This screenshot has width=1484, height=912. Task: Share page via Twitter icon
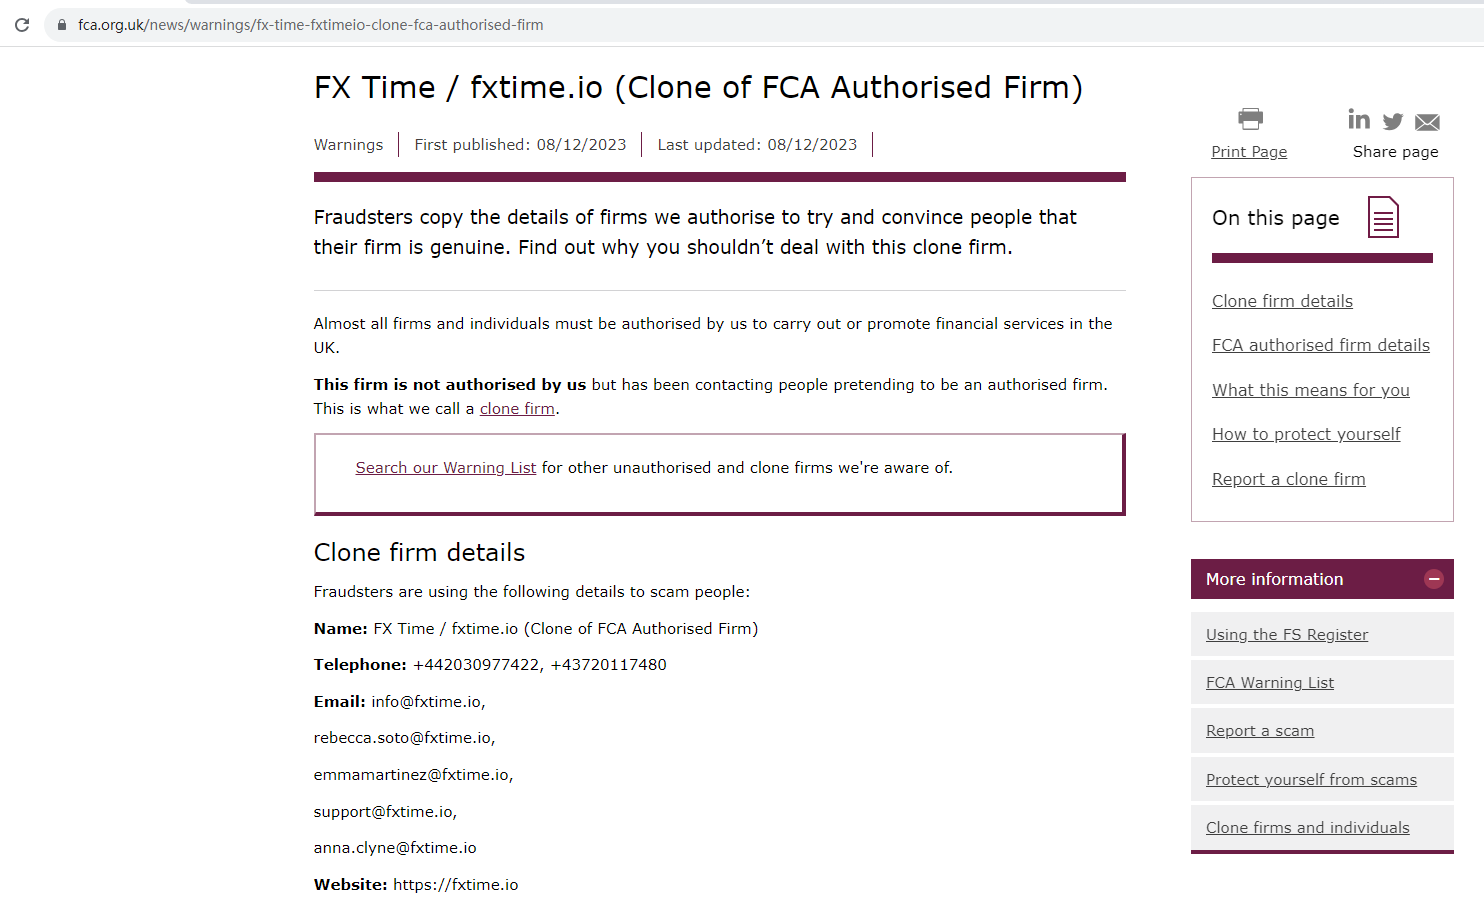point(1393,122)
